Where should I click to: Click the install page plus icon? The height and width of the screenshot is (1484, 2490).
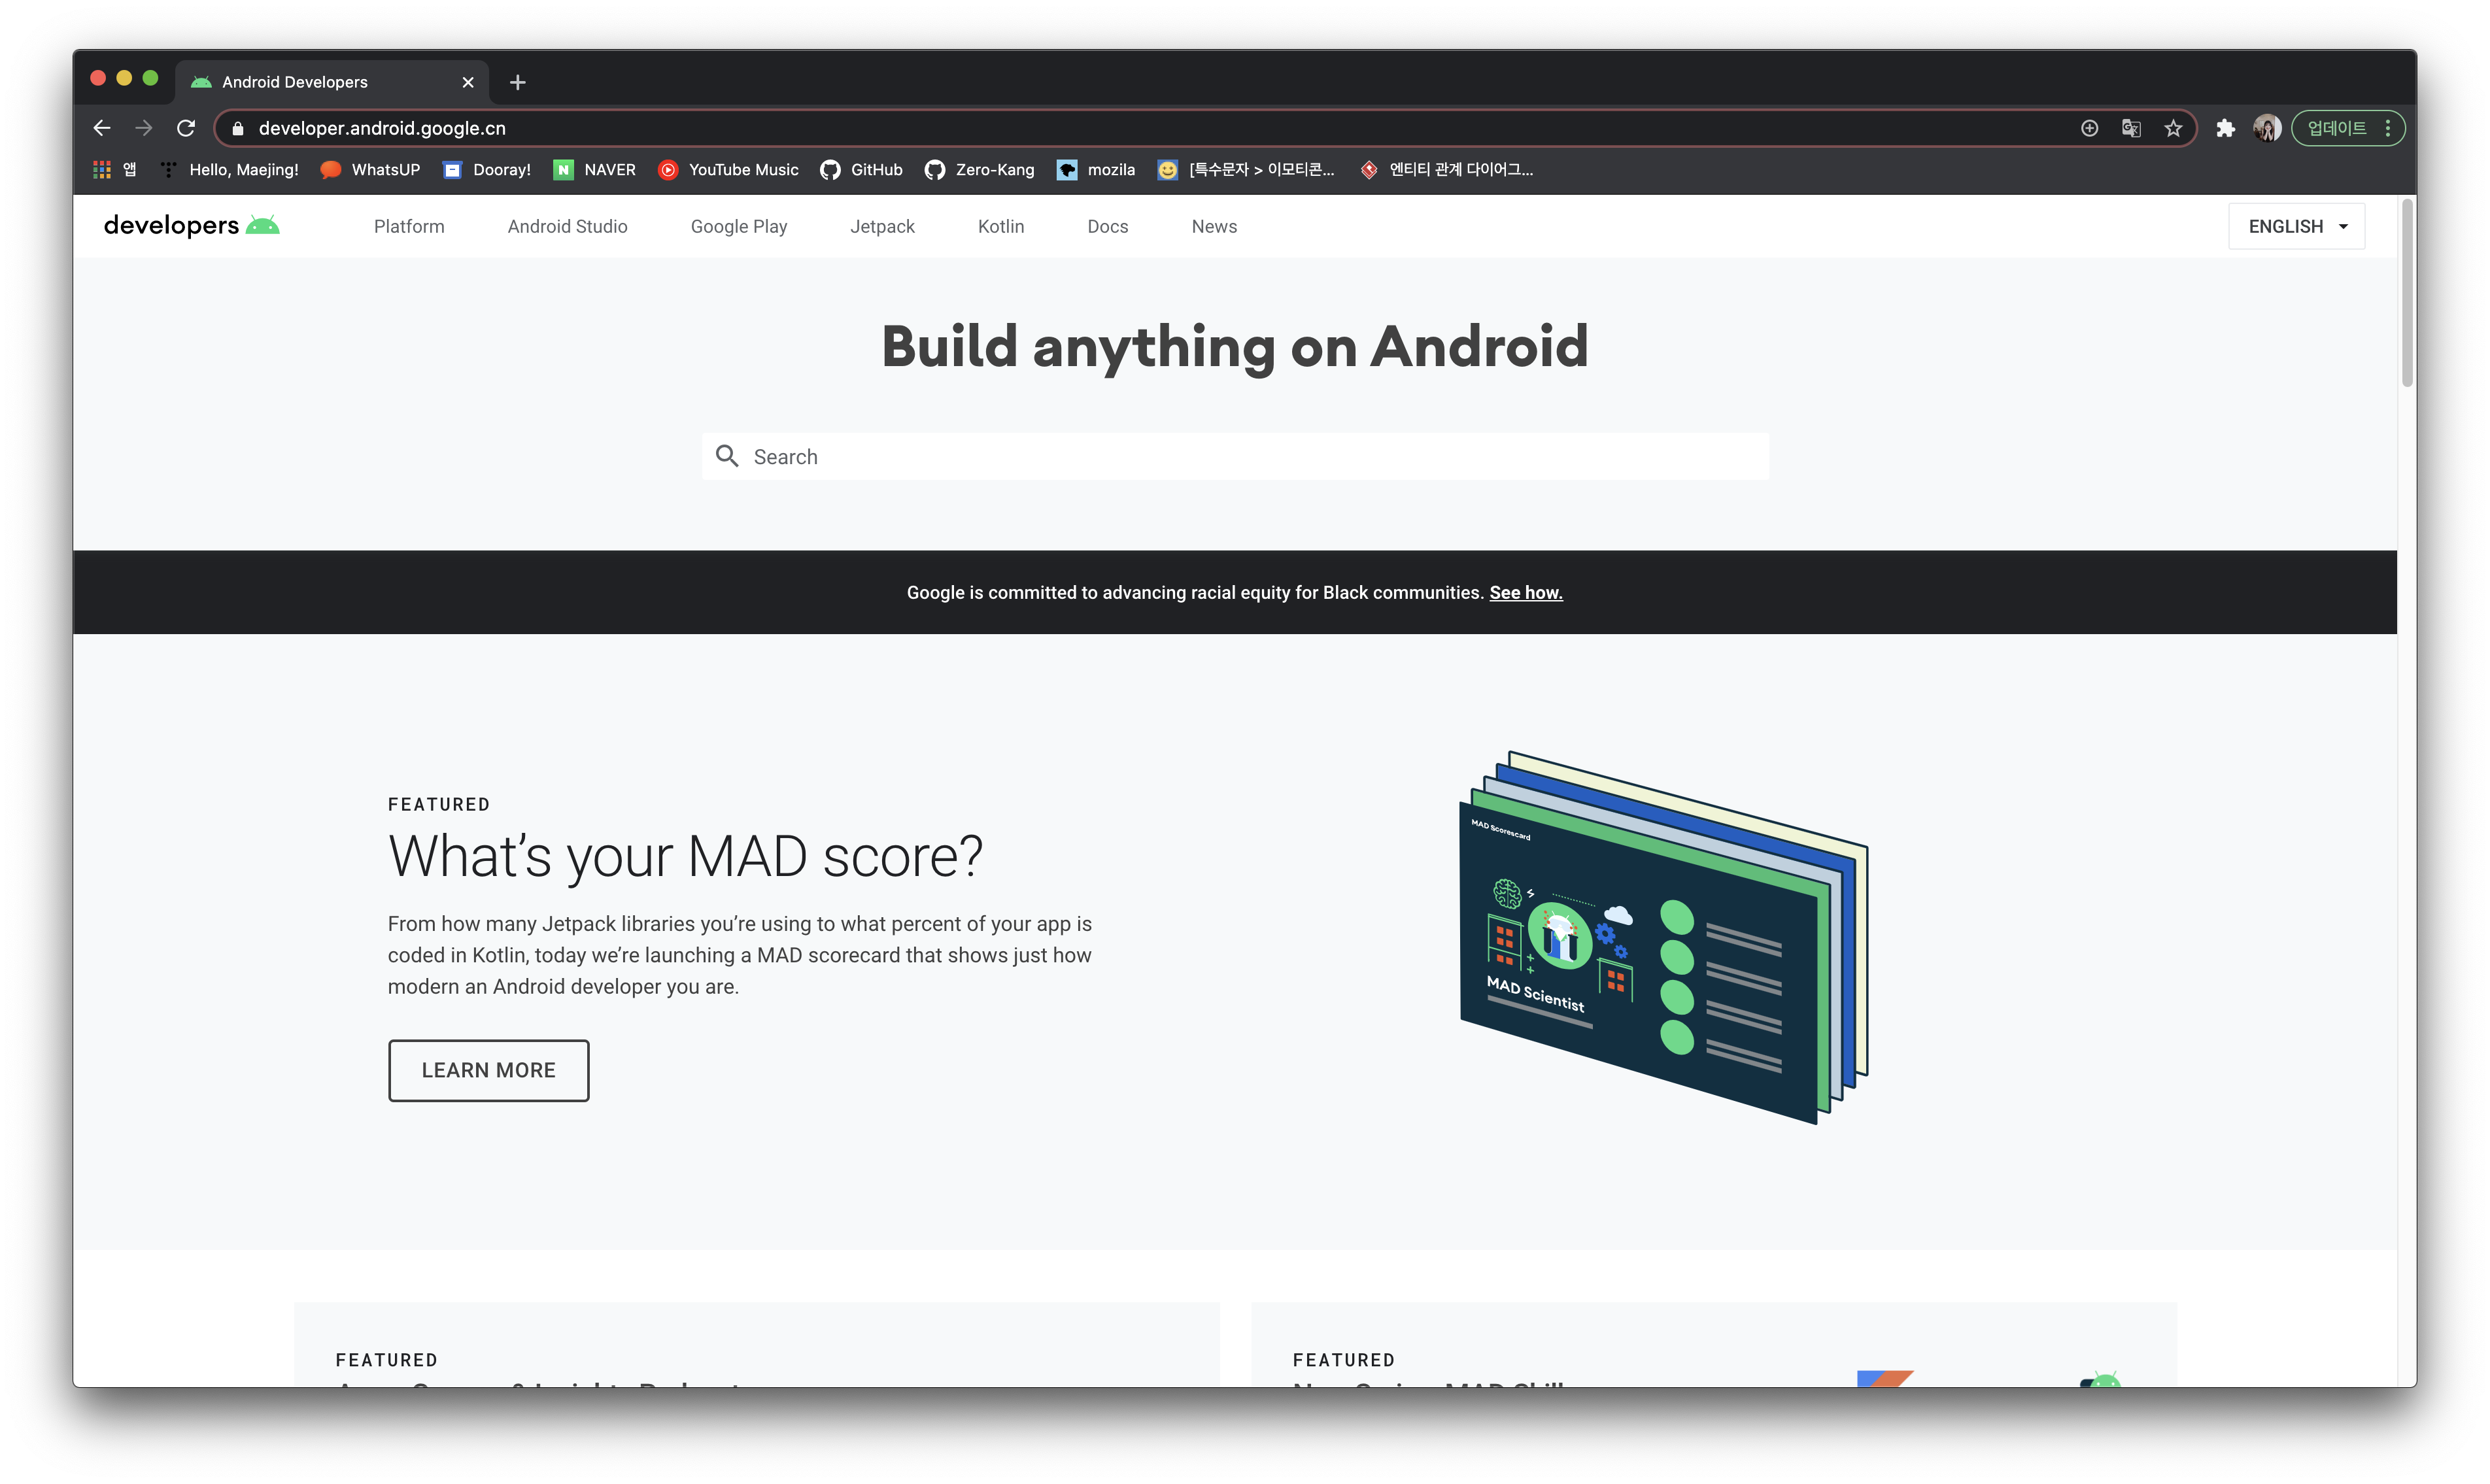[x=2089, y=128]
